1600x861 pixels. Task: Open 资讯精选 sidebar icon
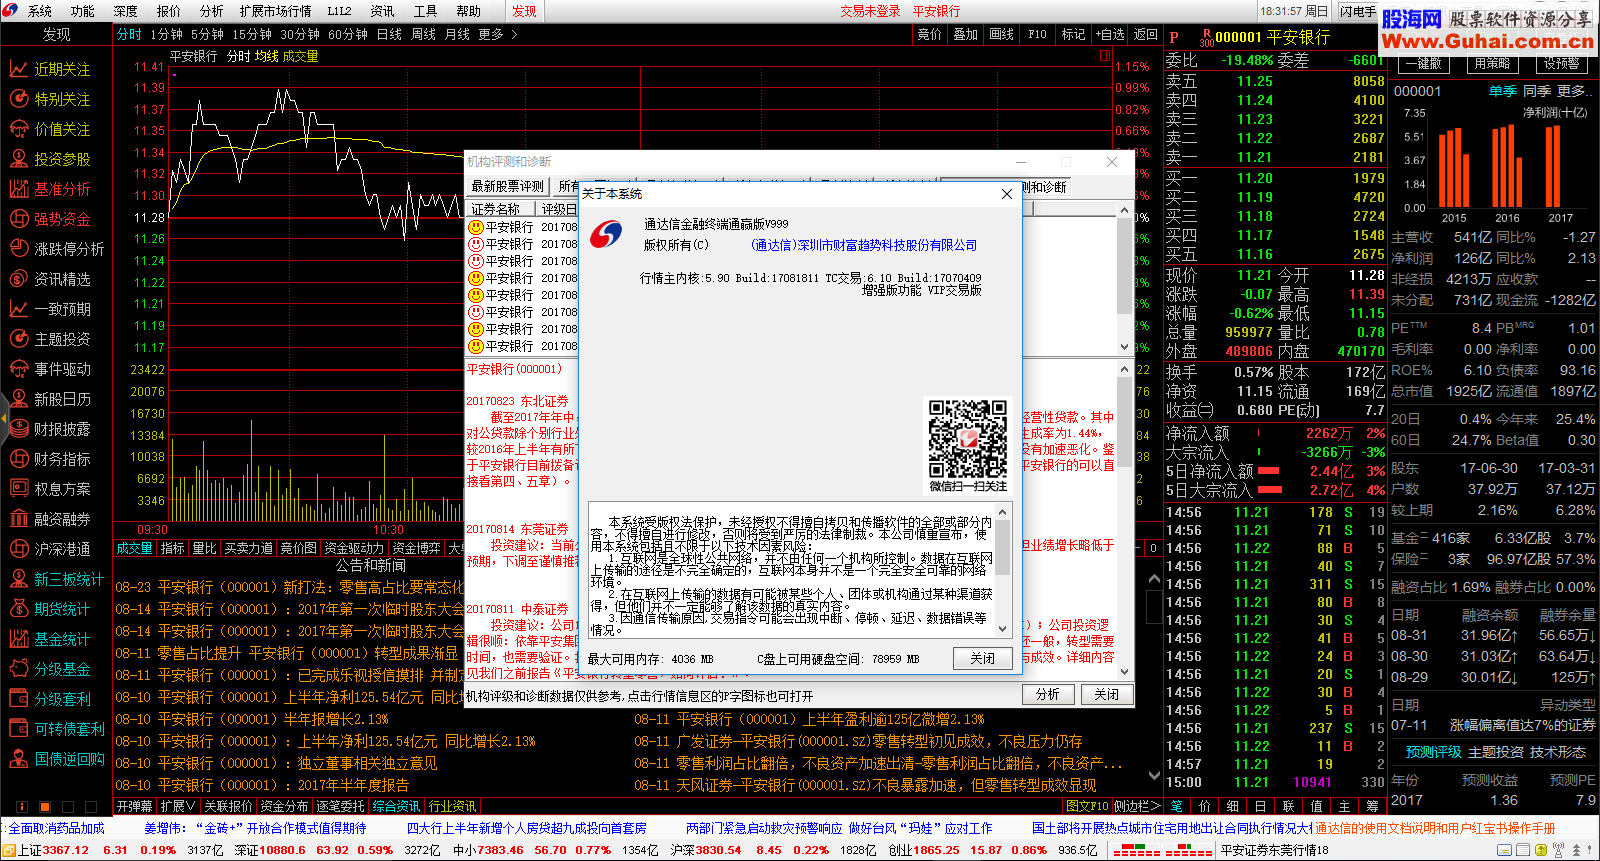18,279
